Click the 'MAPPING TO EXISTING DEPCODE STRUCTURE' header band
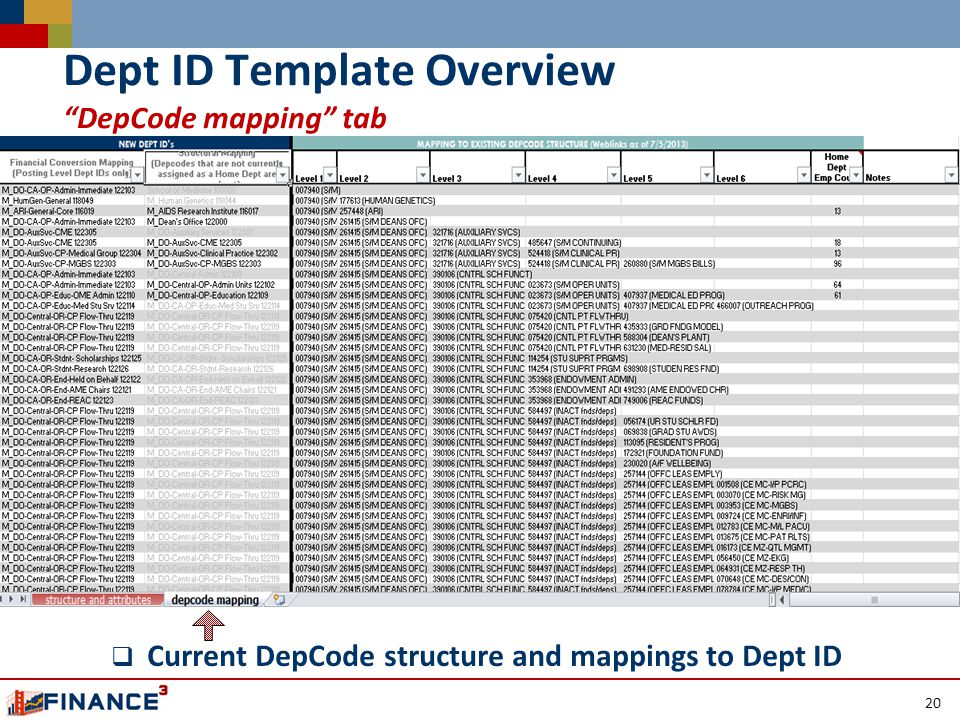The height and width of the screenshot is (720, 960). (x=578, y=144)
